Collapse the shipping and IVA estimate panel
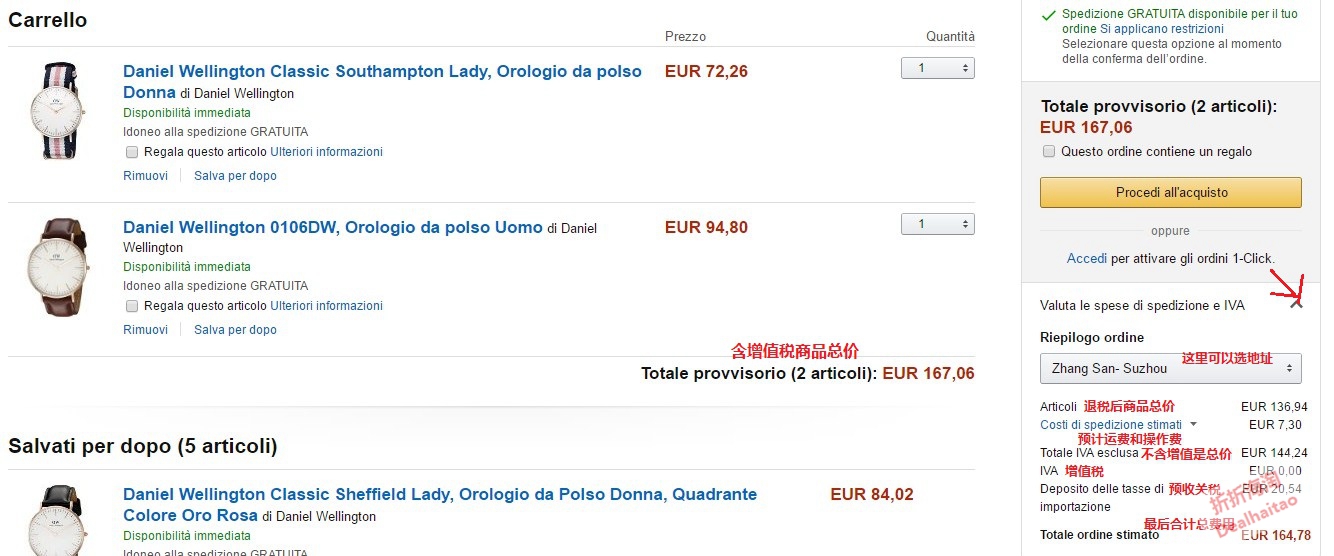Viewport: 1334px width, 556px height. point(1296,304)
